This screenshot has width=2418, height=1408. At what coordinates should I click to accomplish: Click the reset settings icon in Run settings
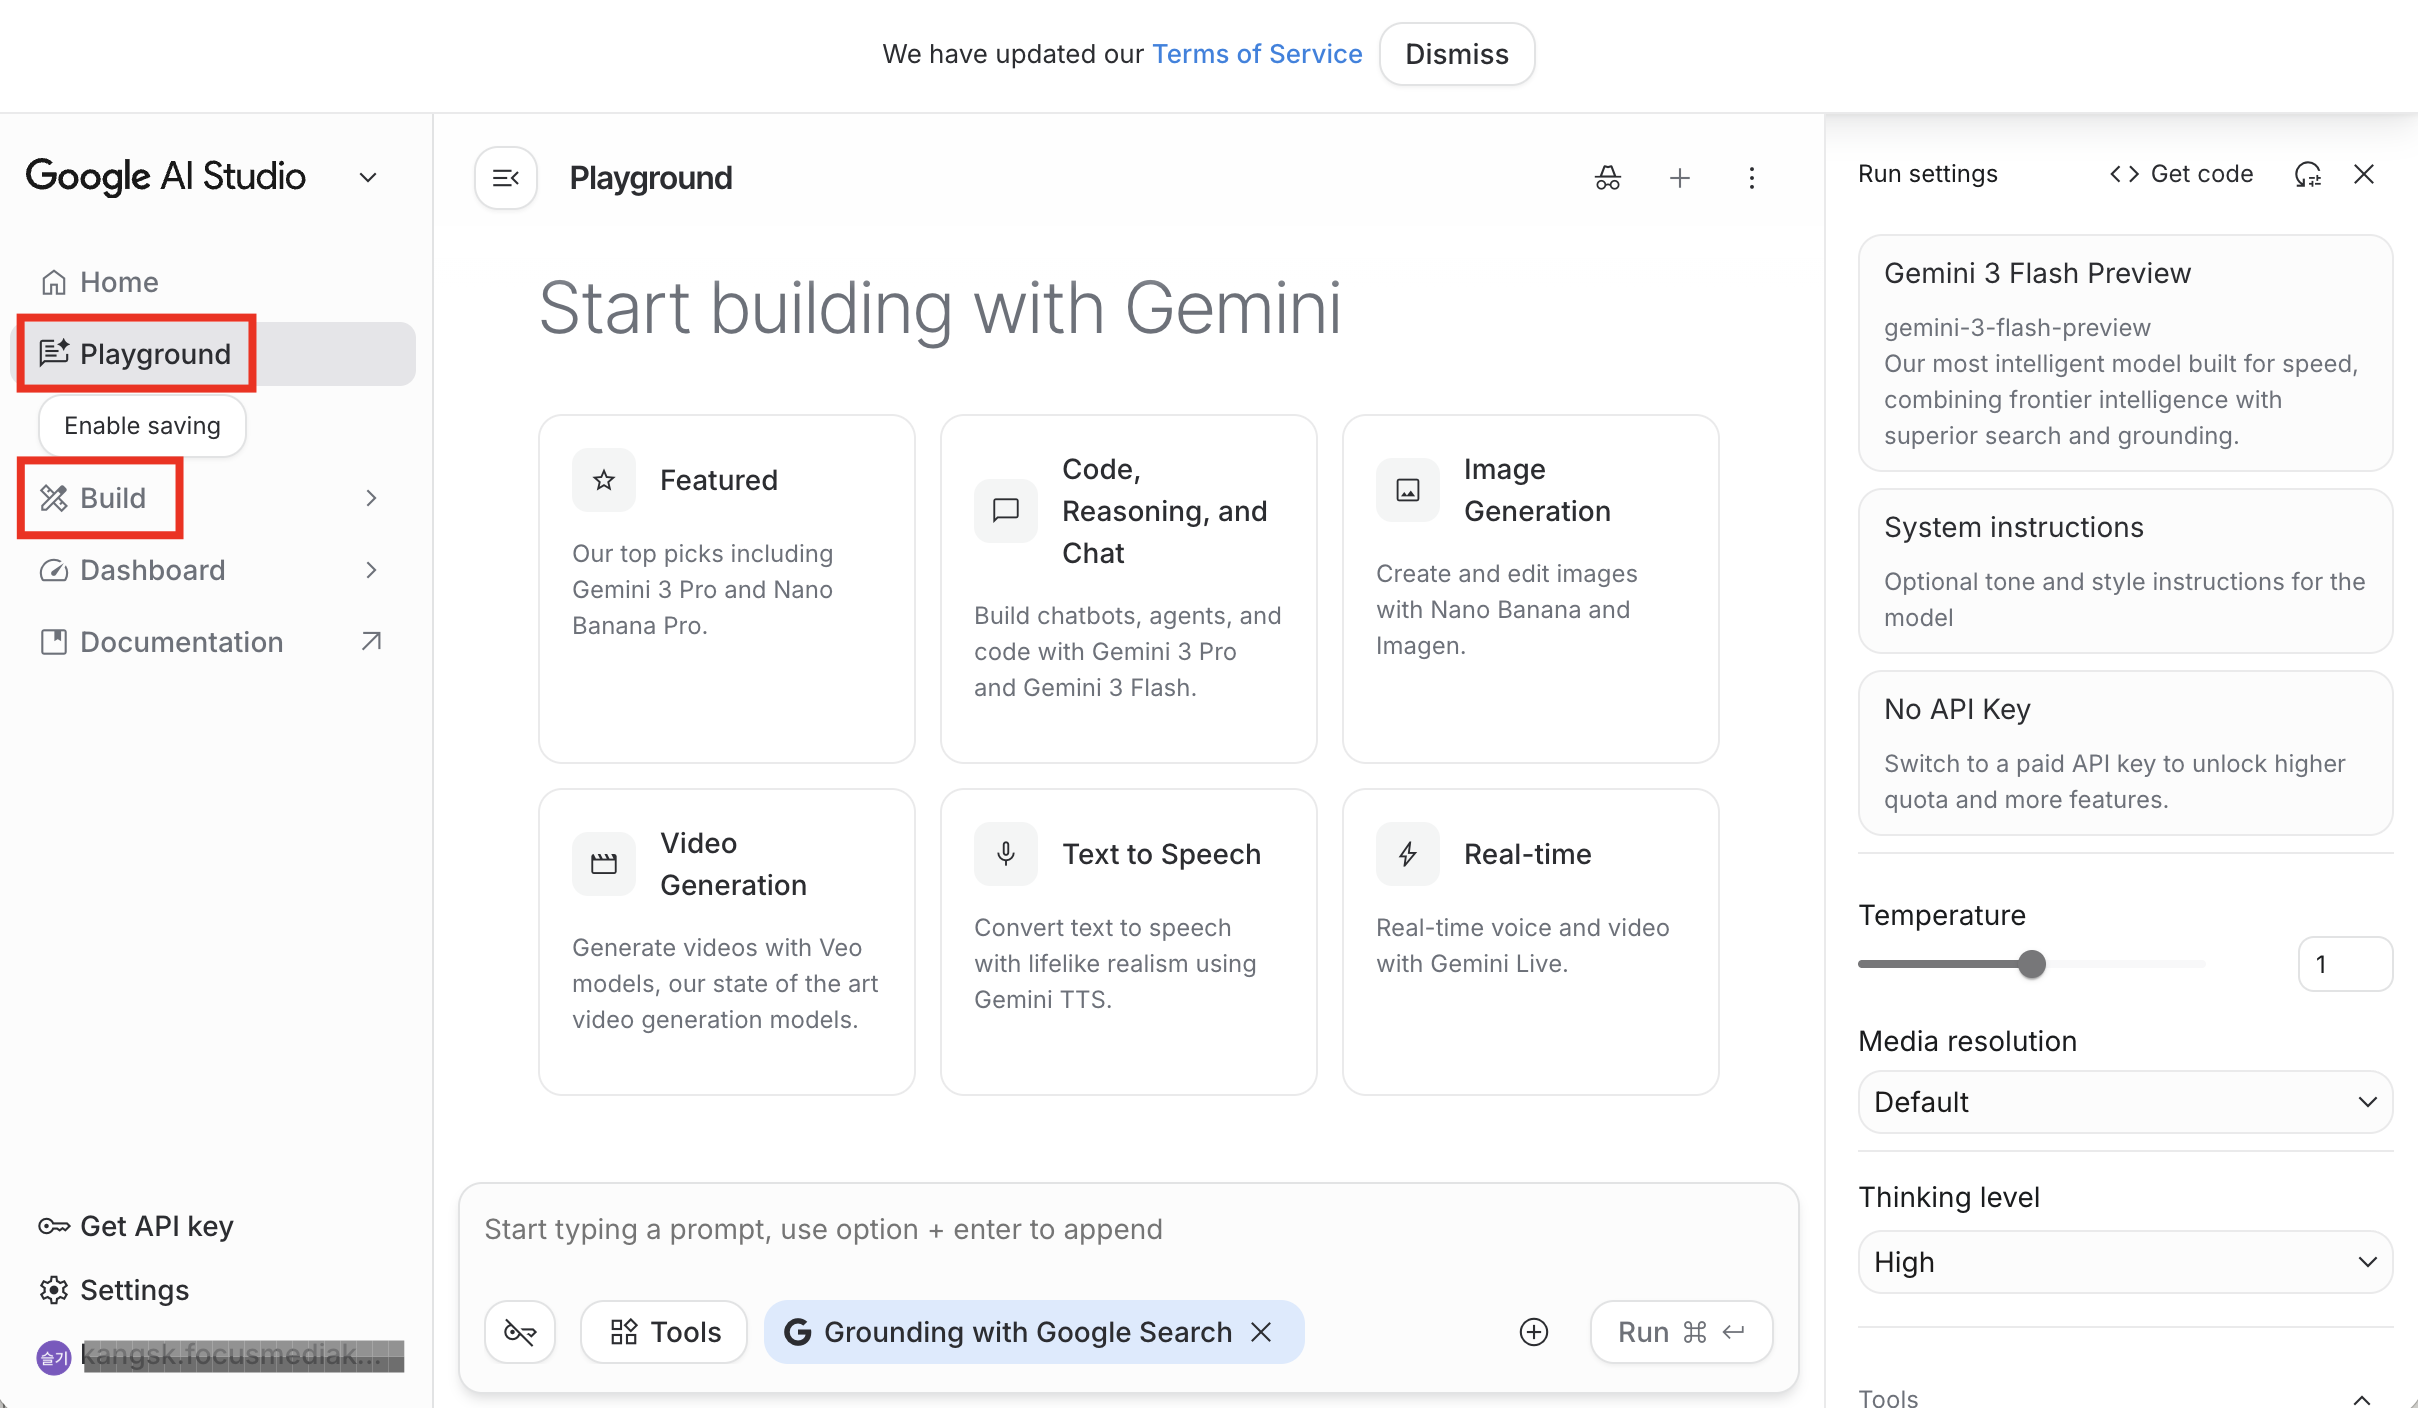2307,175
